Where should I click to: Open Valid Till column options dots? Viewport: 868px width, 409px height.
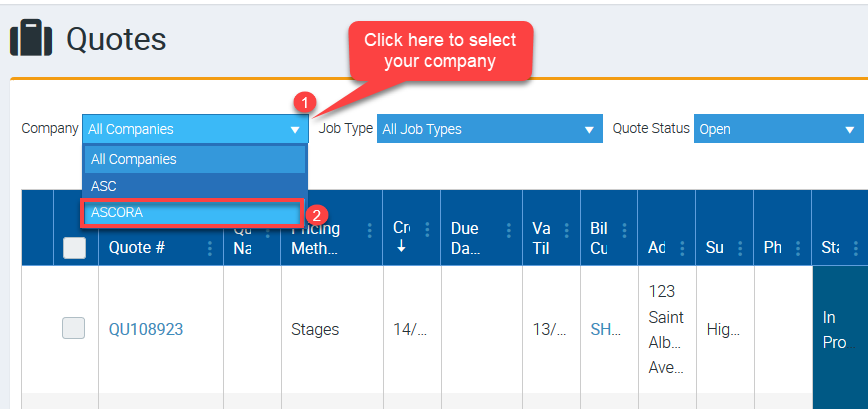(566, 230)
